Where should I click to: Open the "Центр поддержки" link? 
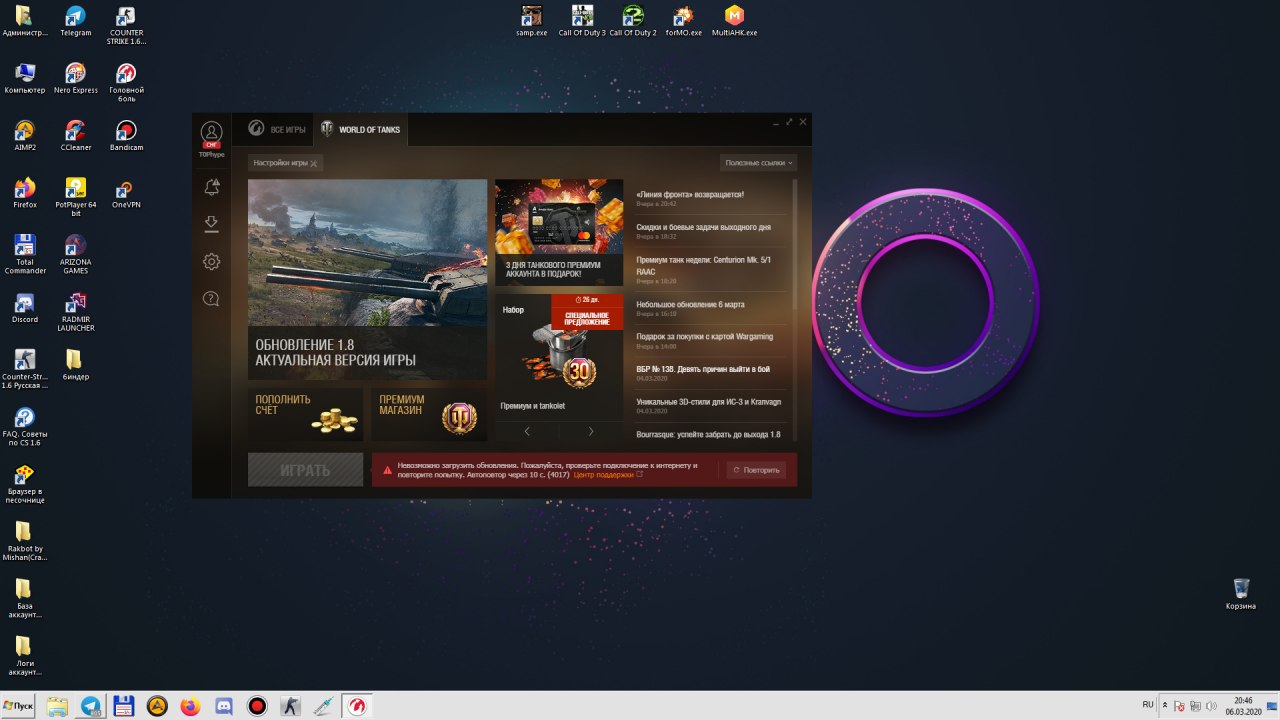(x=608, y=474)
